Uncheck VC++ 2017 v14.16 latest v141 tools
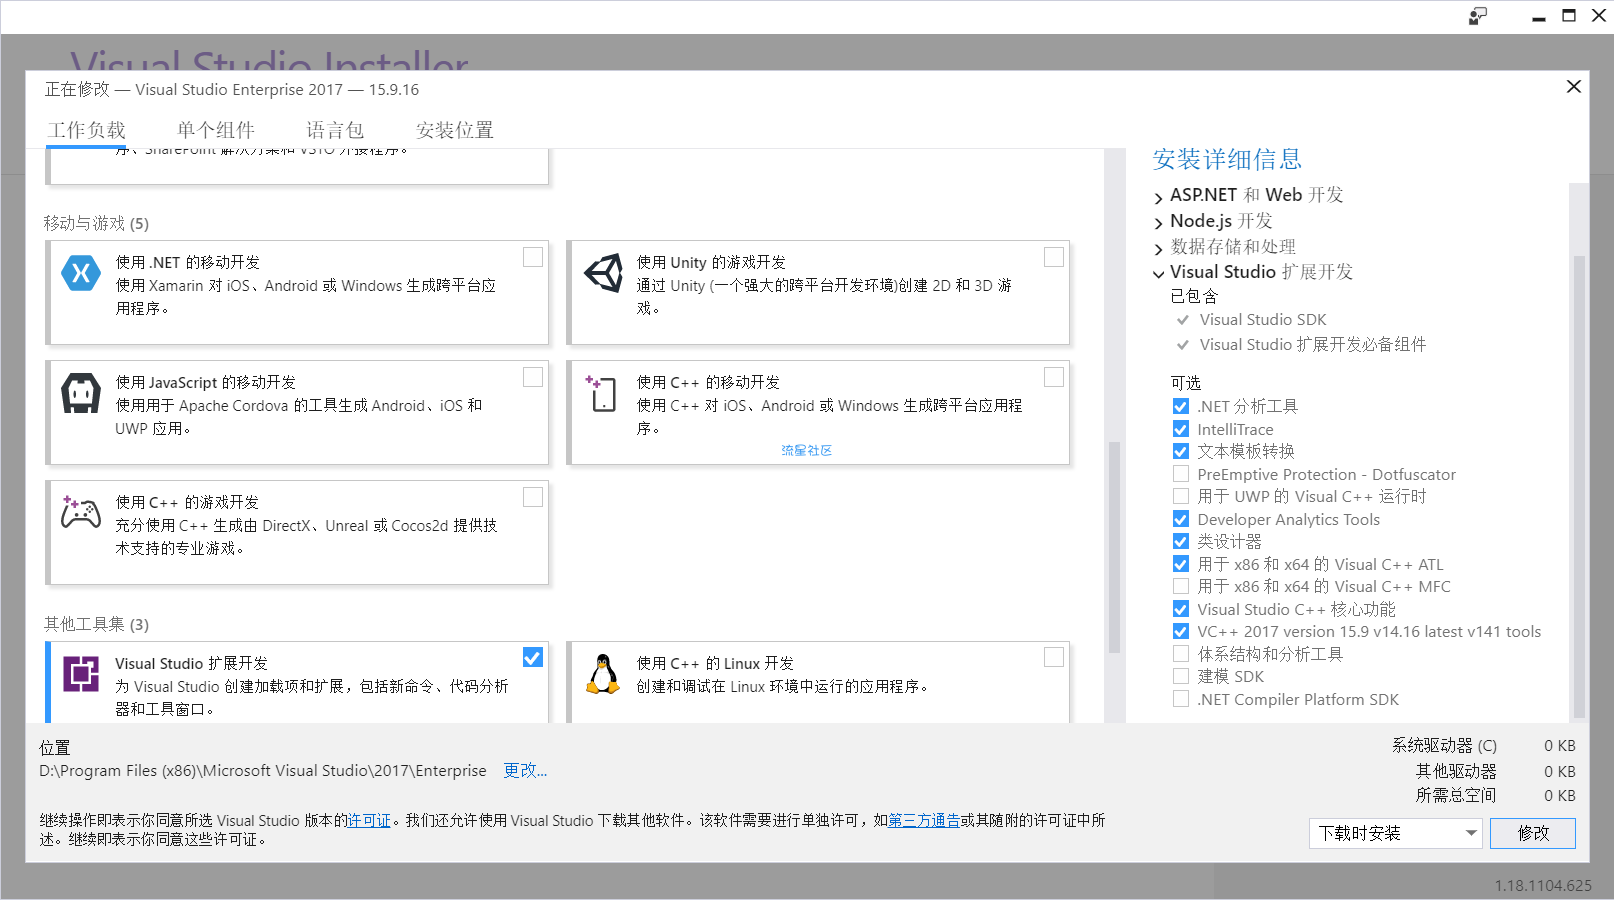Viewport: 1614px width, 900px height. 1181,631
